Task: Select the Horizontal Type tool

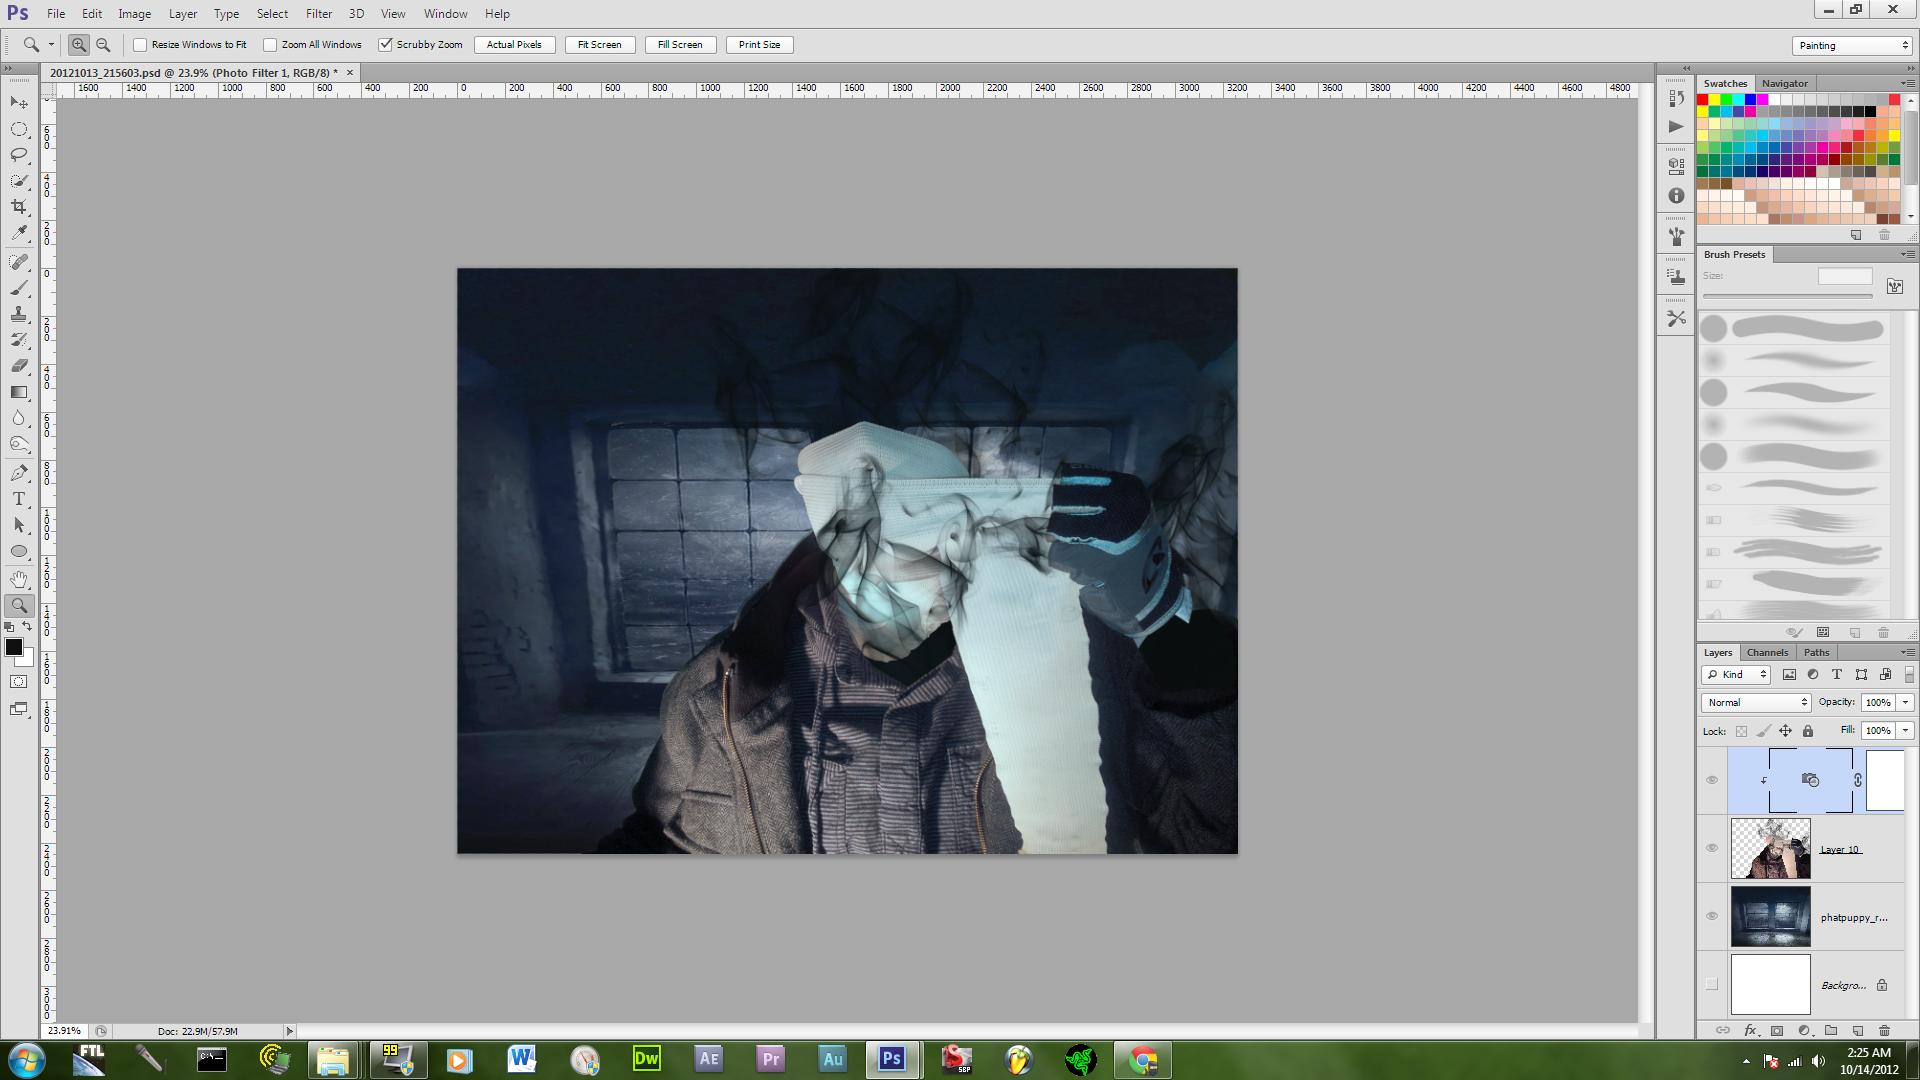Action: (19, 499)
